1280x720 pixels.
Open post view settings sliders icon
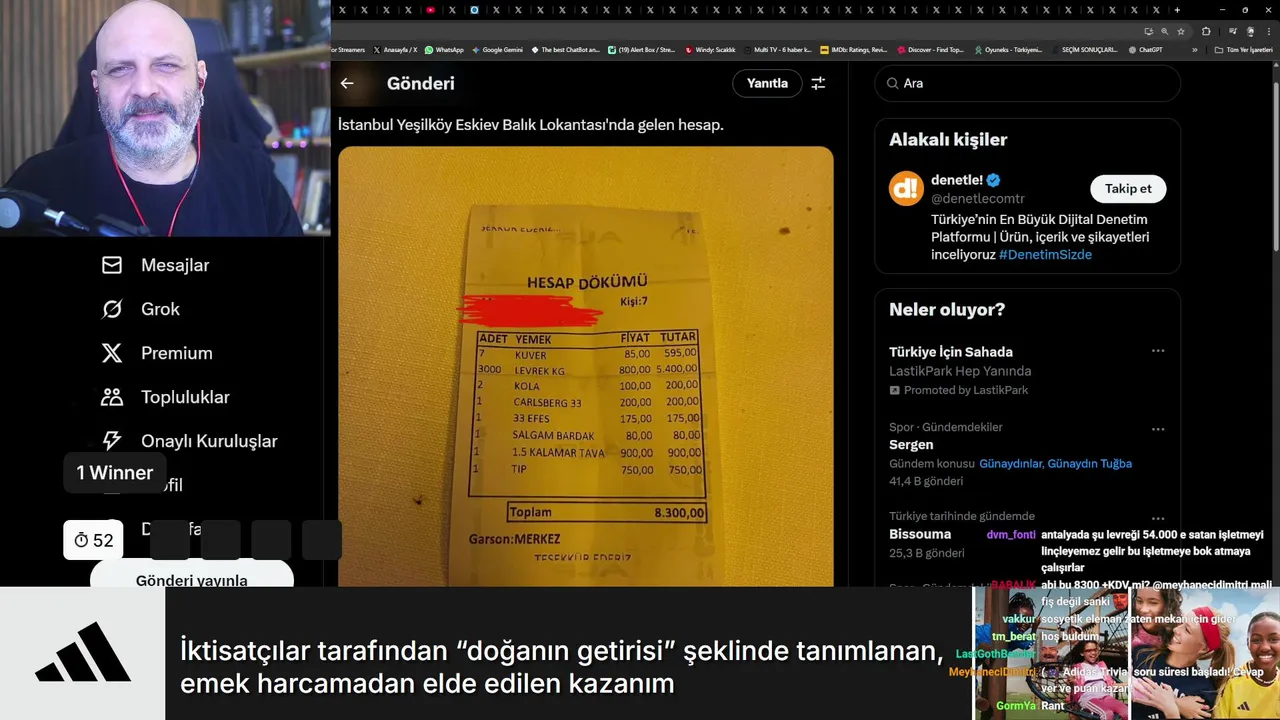point(818,83)
